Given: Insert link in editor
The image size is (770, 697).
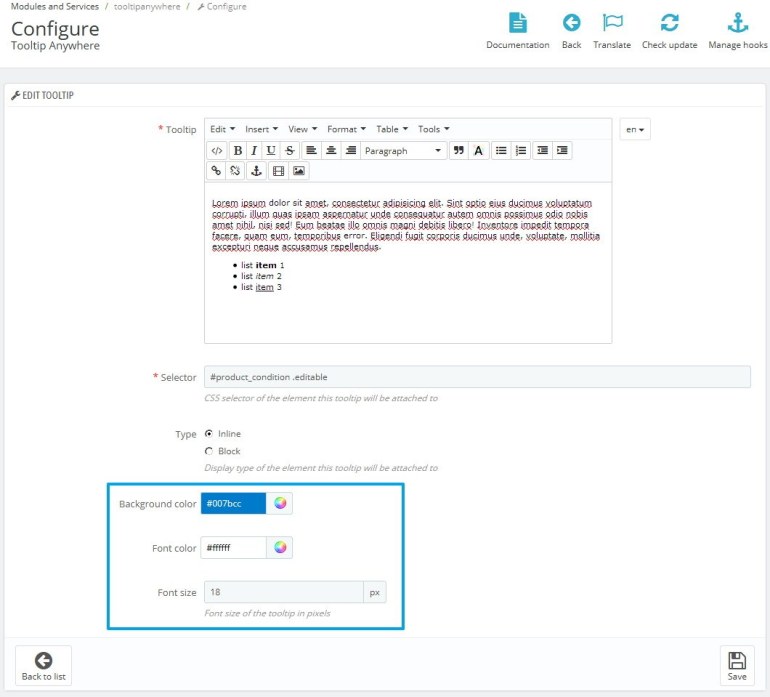Looking at the screenshot, I should click(x=216, y=171).
